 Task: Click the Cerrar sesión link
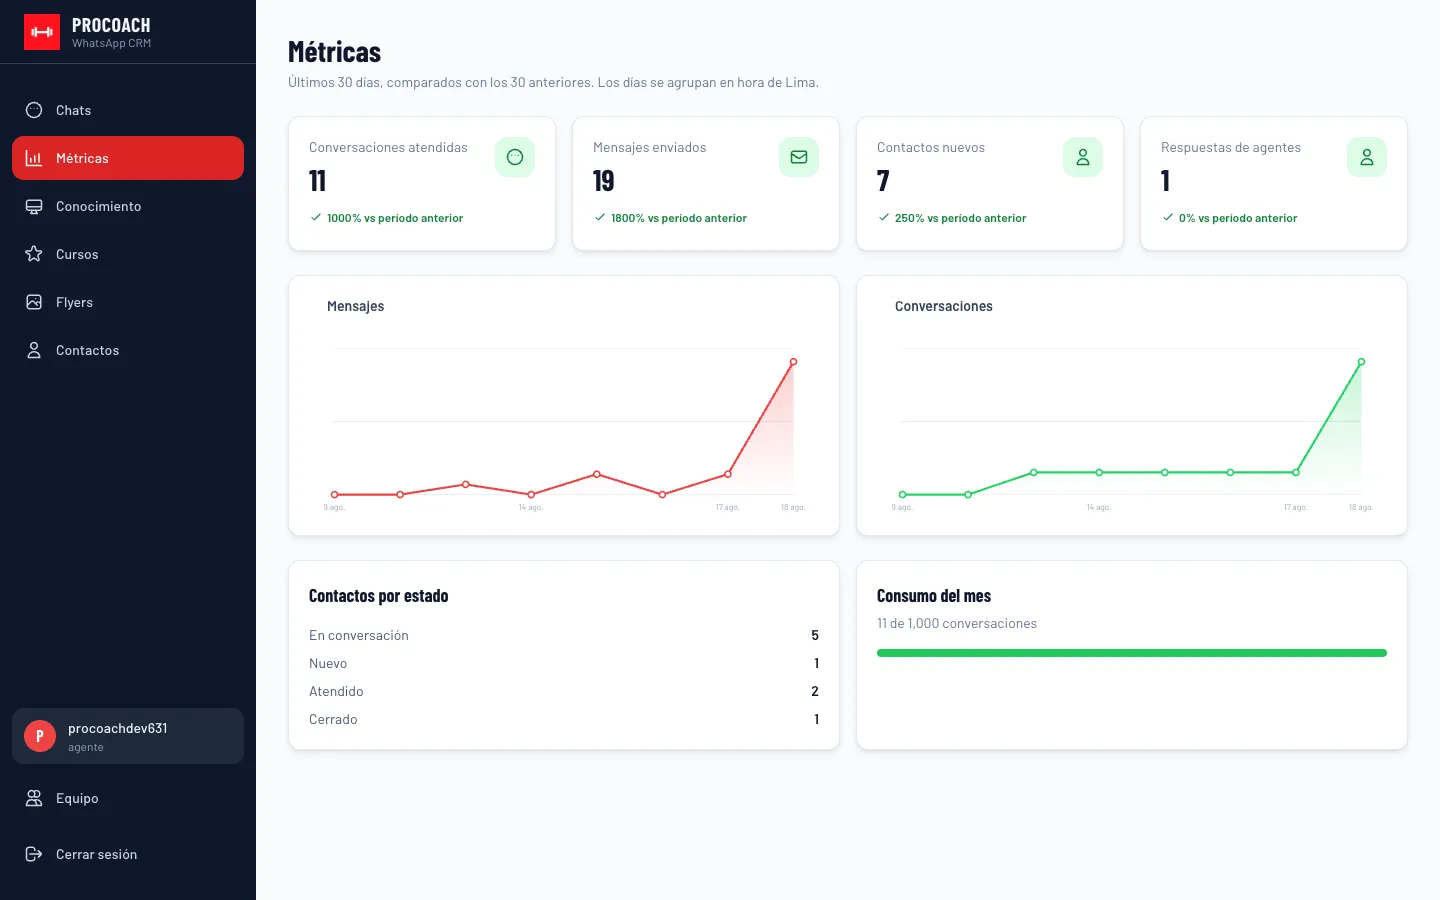click(128, 854)
